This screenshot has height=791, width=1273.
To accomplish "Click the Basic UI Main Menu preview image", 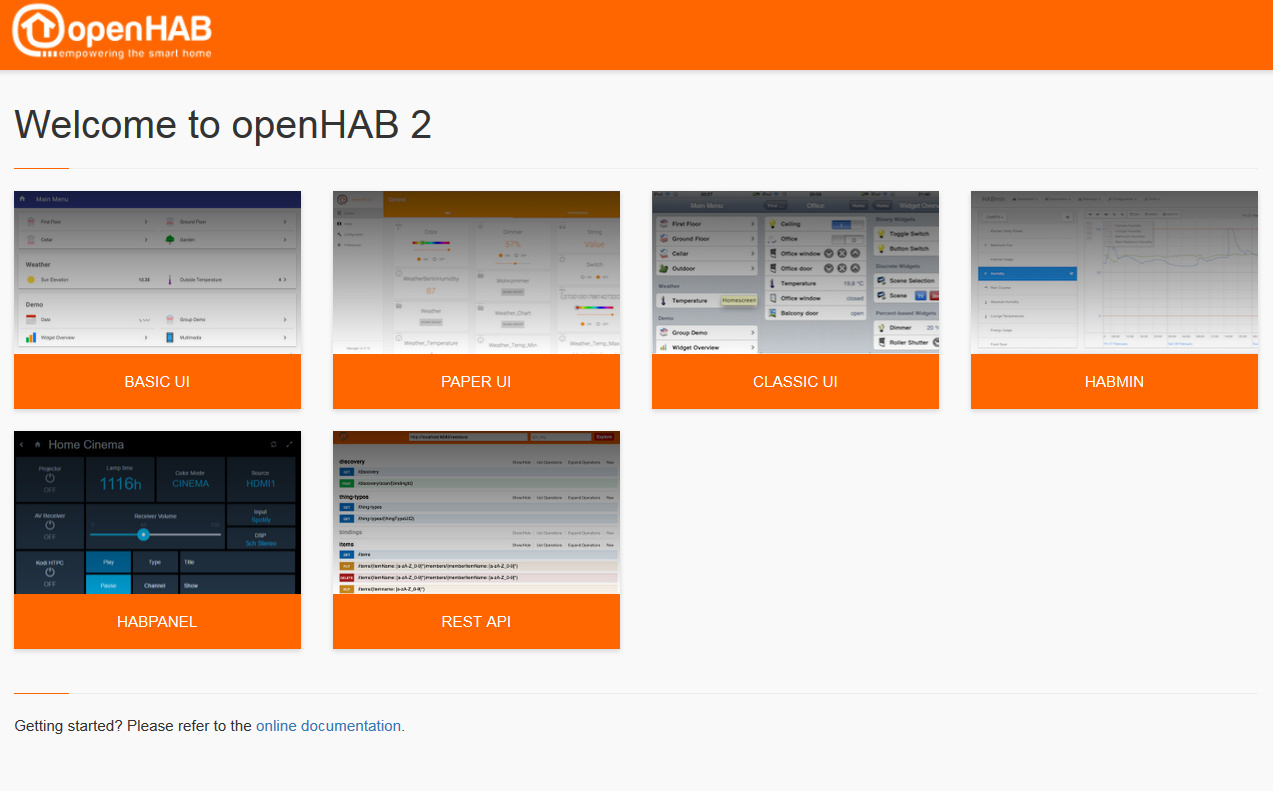I will pyautogui.click(x=157, y=272).
